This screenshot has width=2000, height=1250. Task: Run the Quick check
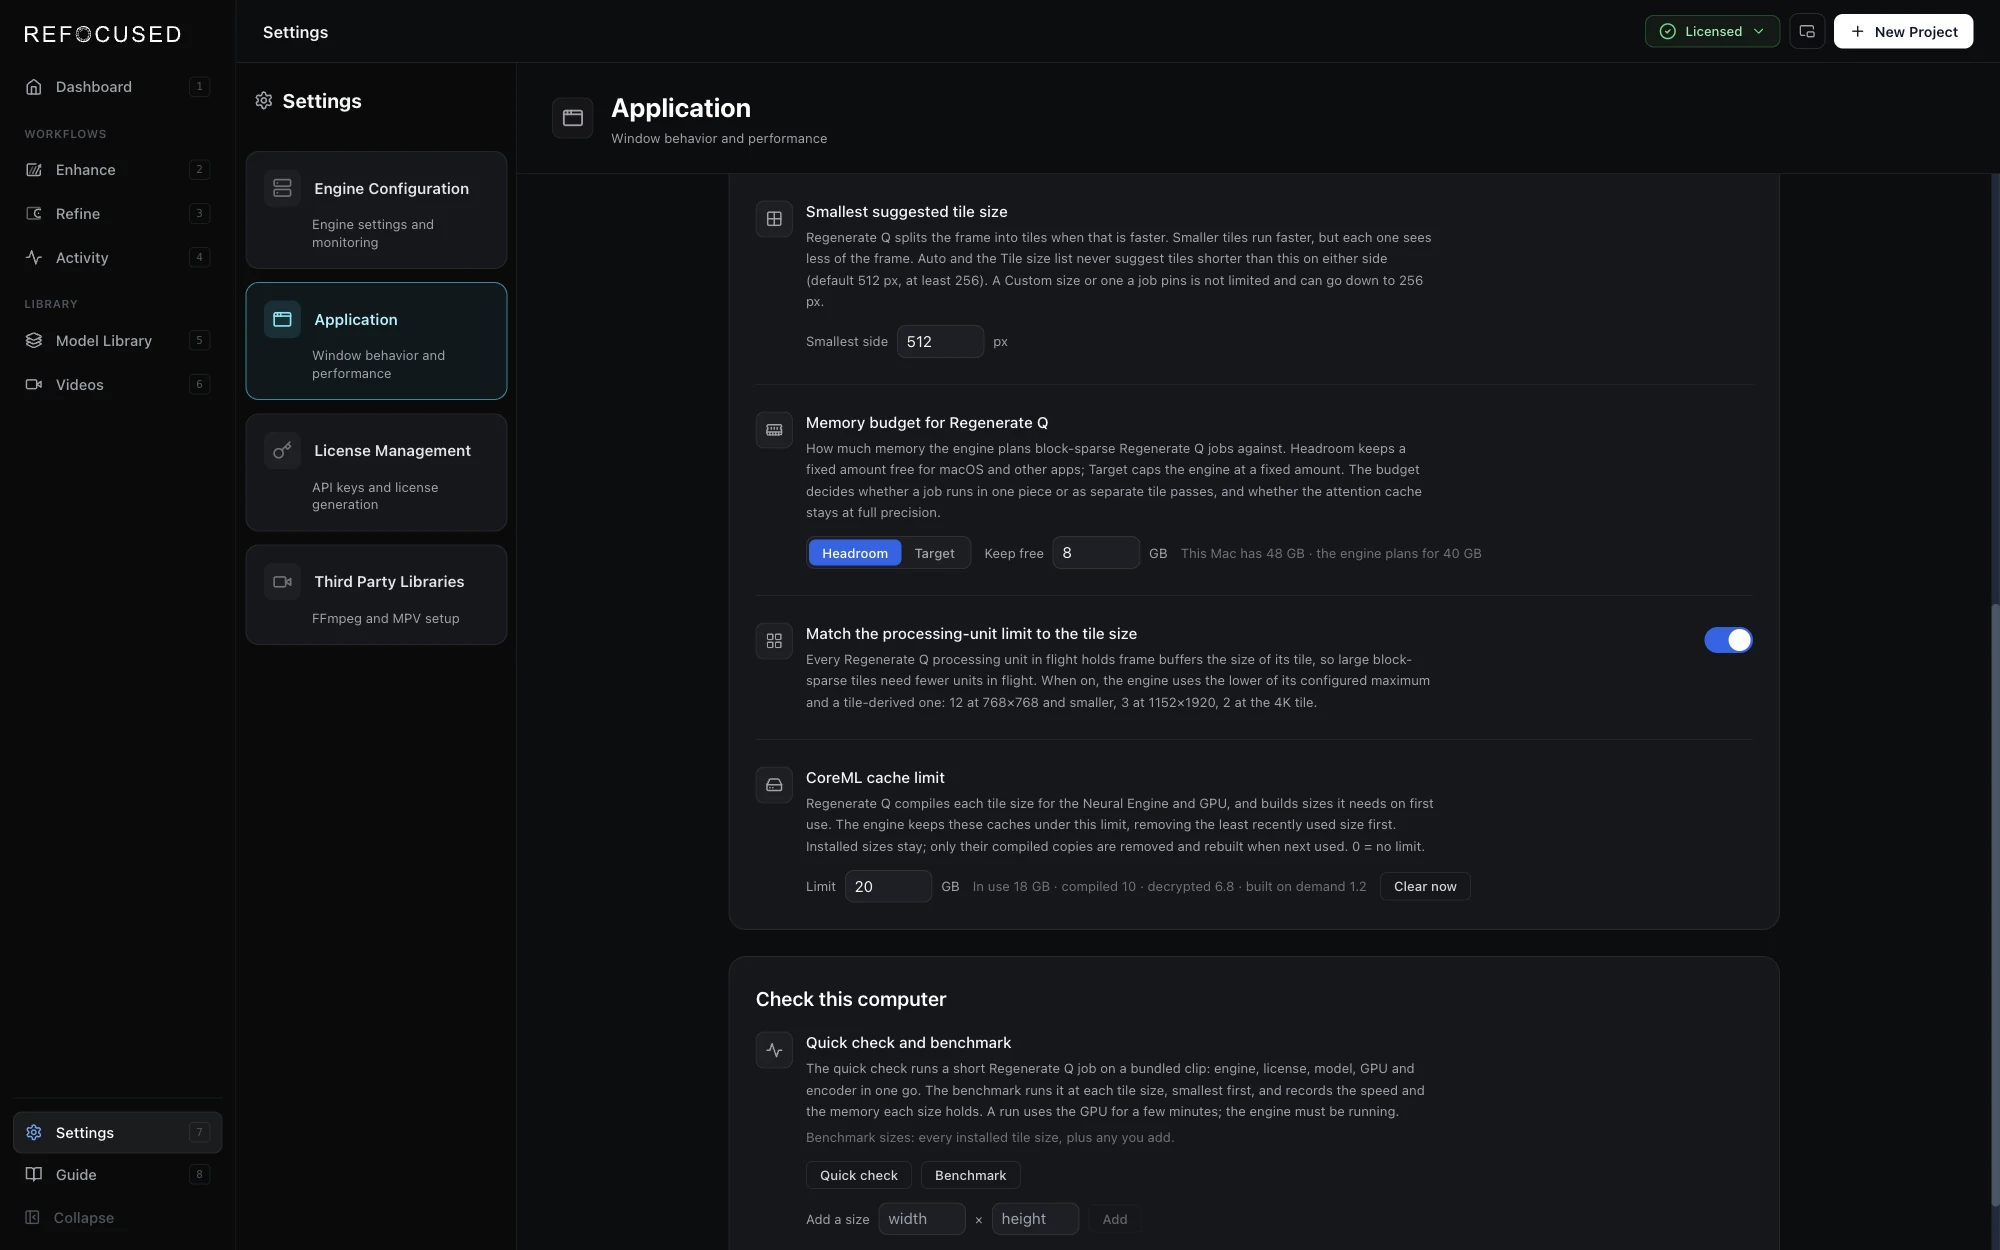coord(859,1175)
